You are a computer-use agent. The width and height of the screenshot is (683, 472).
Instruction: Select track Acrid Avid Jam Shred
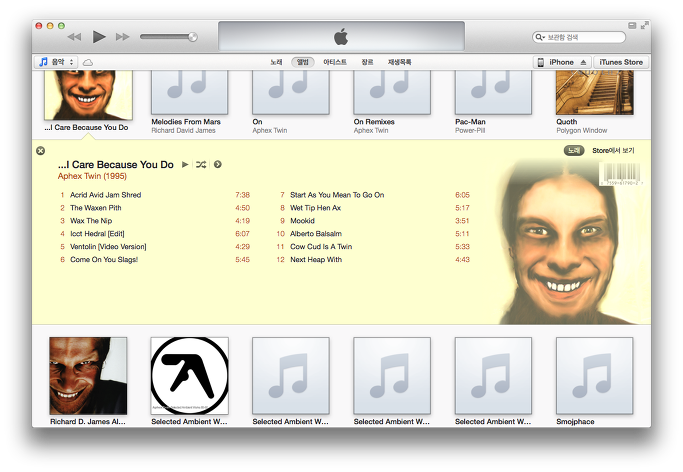coord(155,195)
